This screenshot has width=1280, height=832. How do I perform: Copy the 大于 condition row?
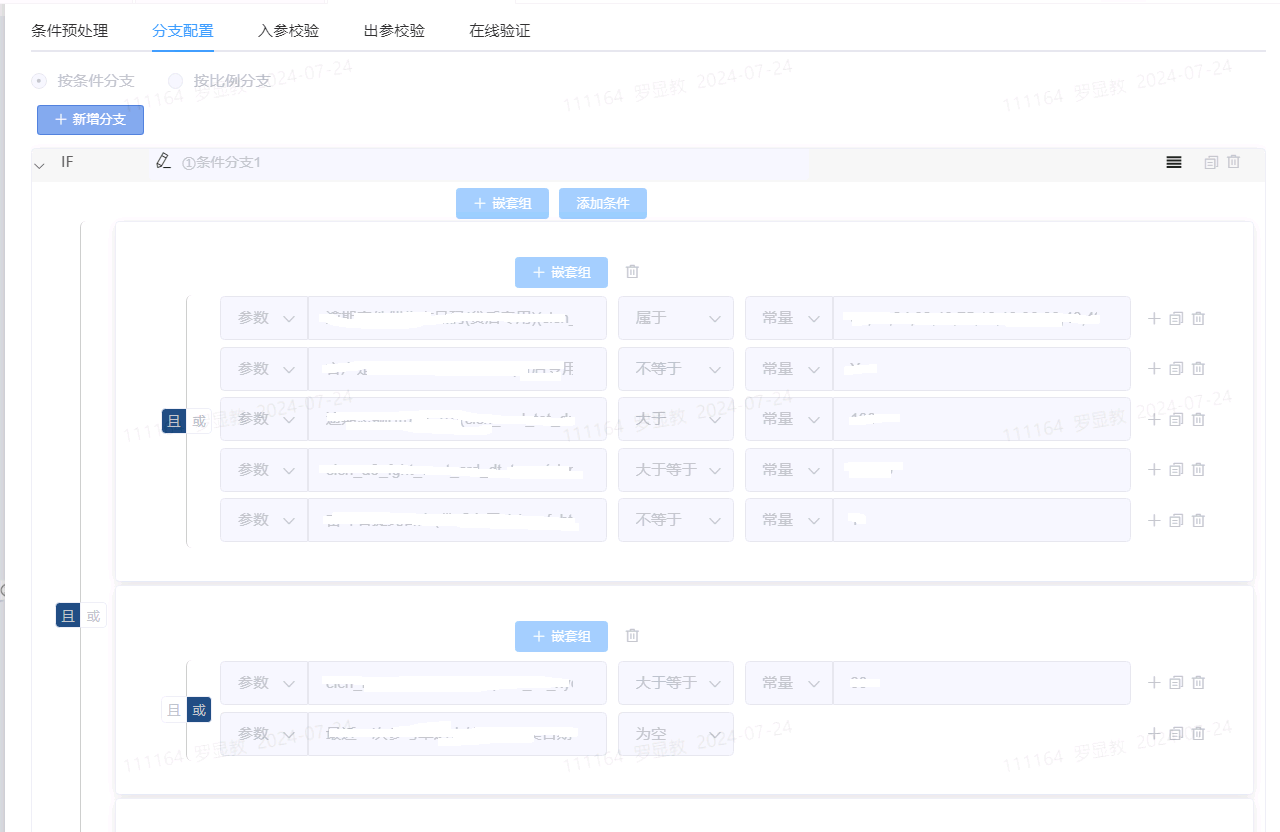coord(1176,419)
